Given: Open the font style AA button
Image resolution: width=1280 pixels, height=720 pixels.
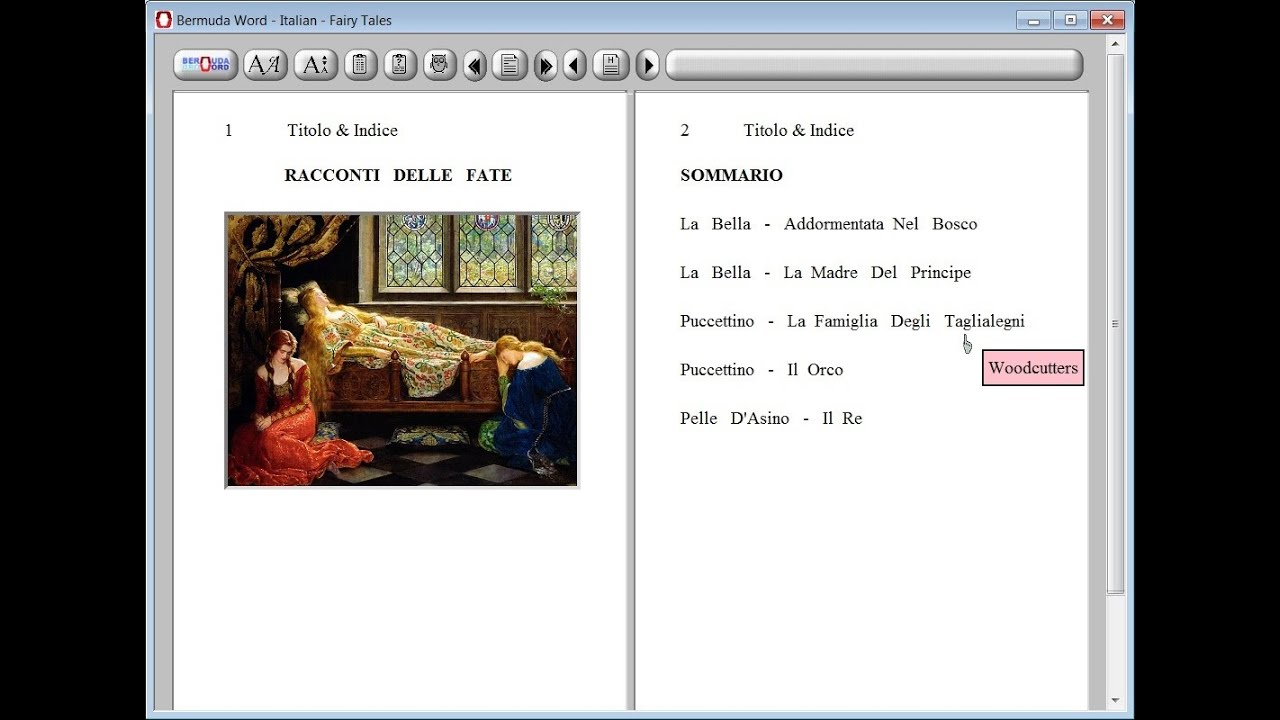Looking at the screenshot, I should pyautogui.click(x=265, y=65).
